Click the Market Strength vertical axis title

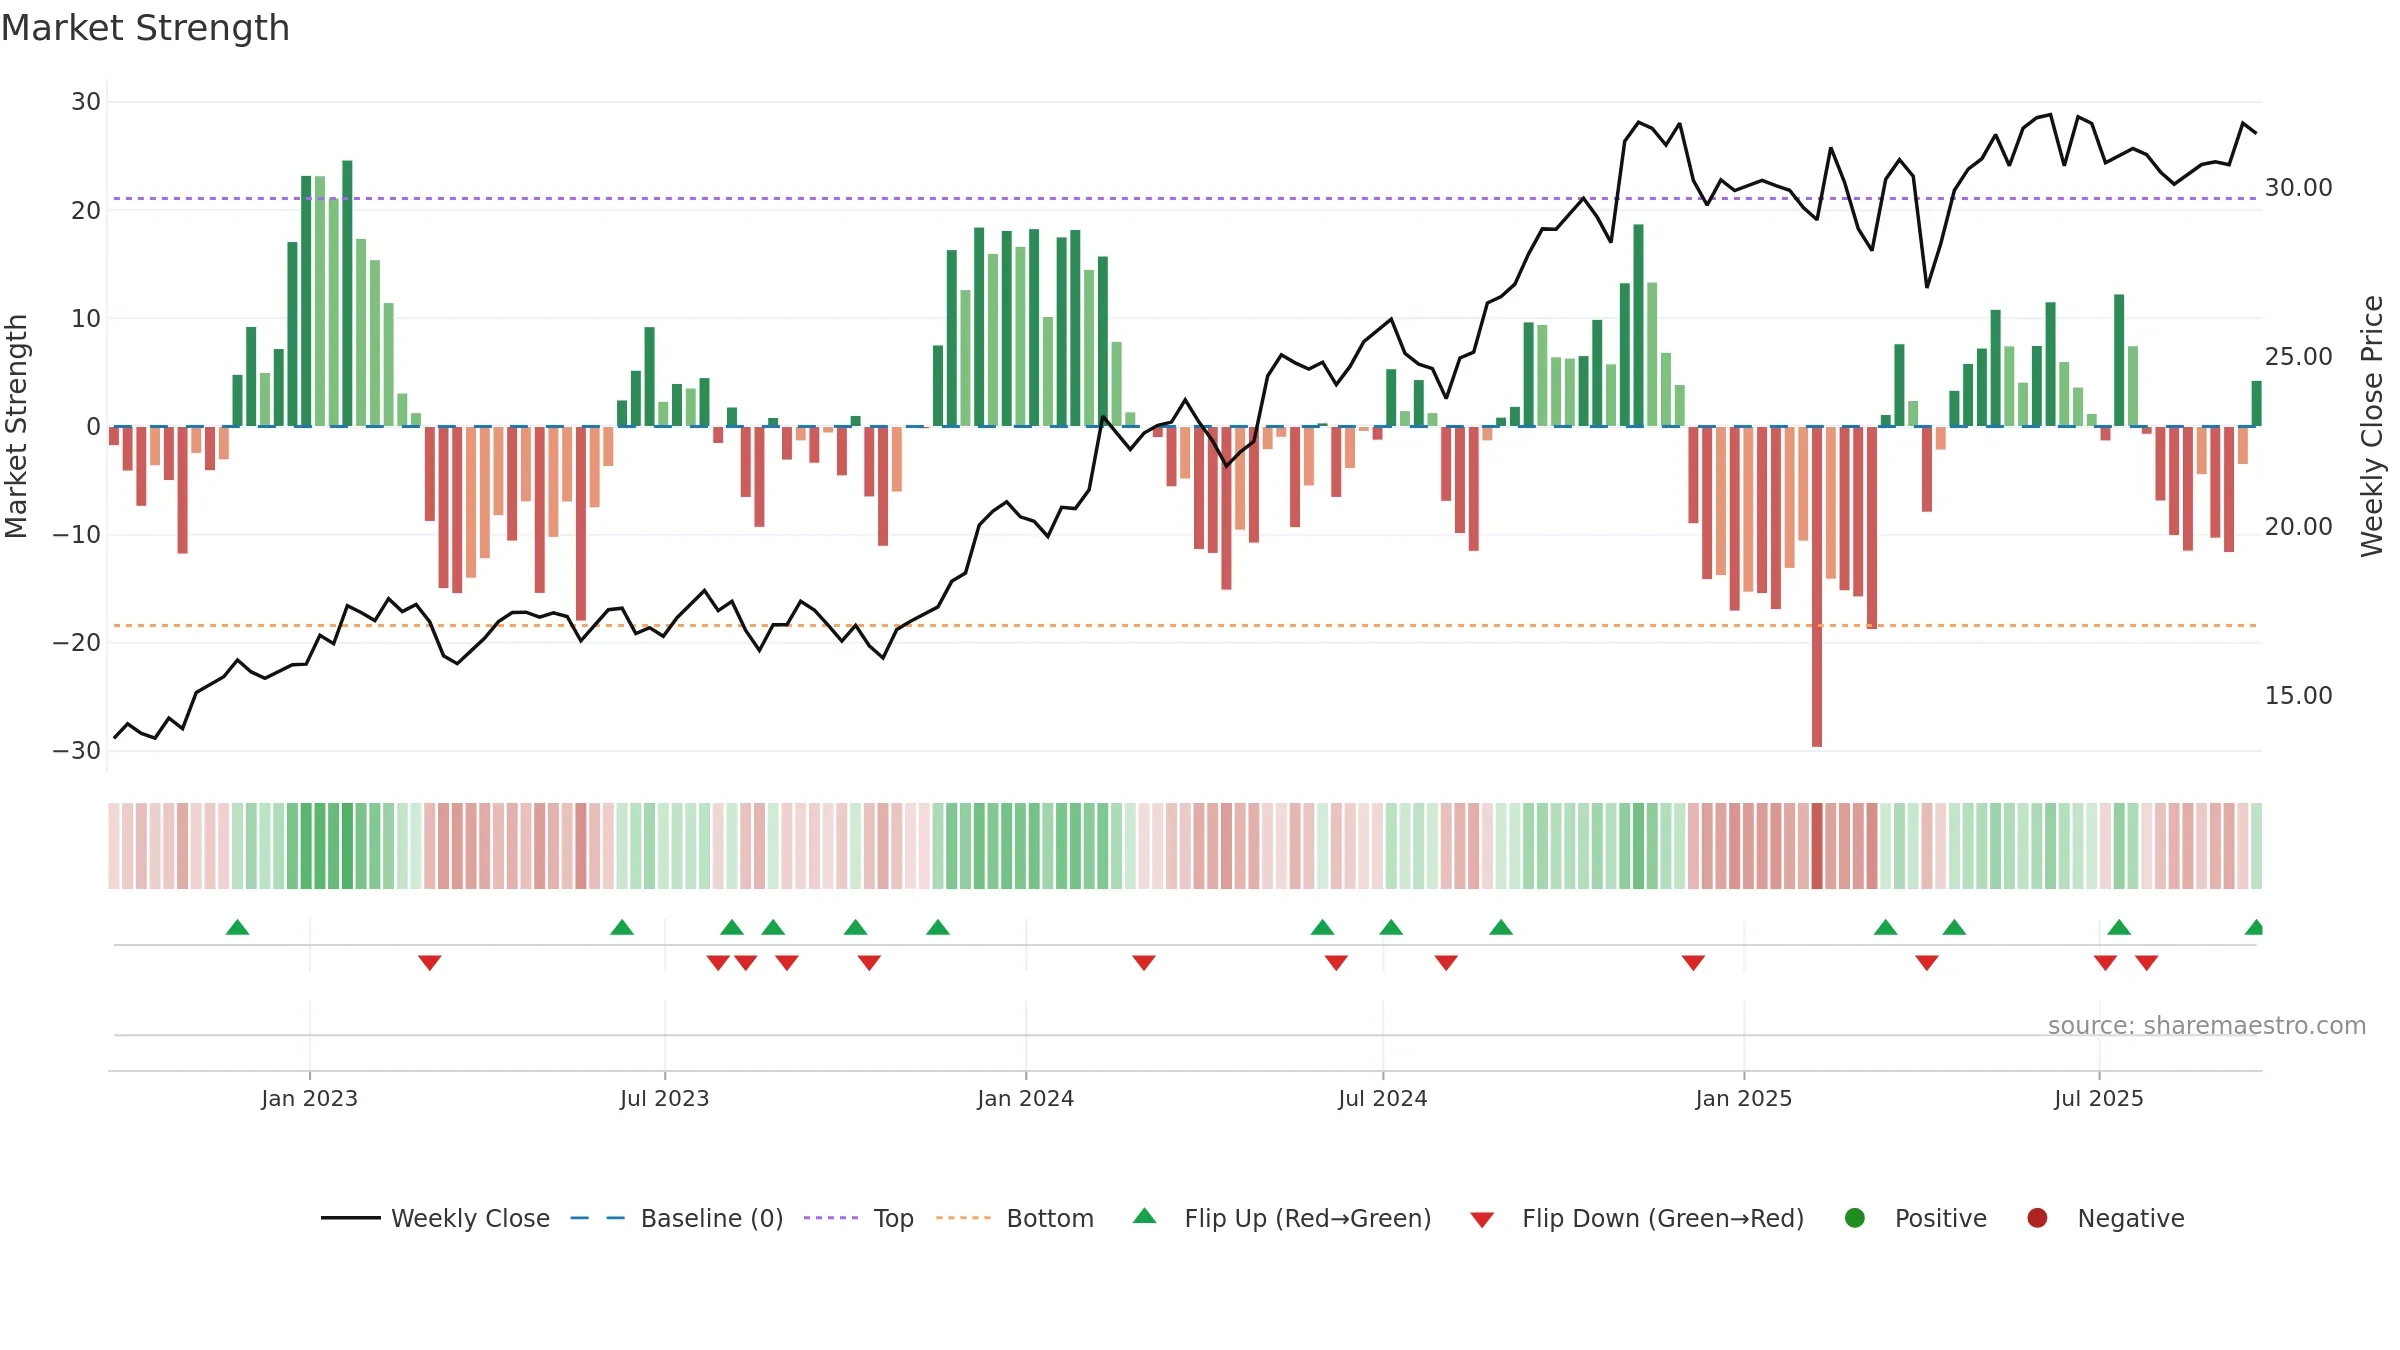point(16,426)
